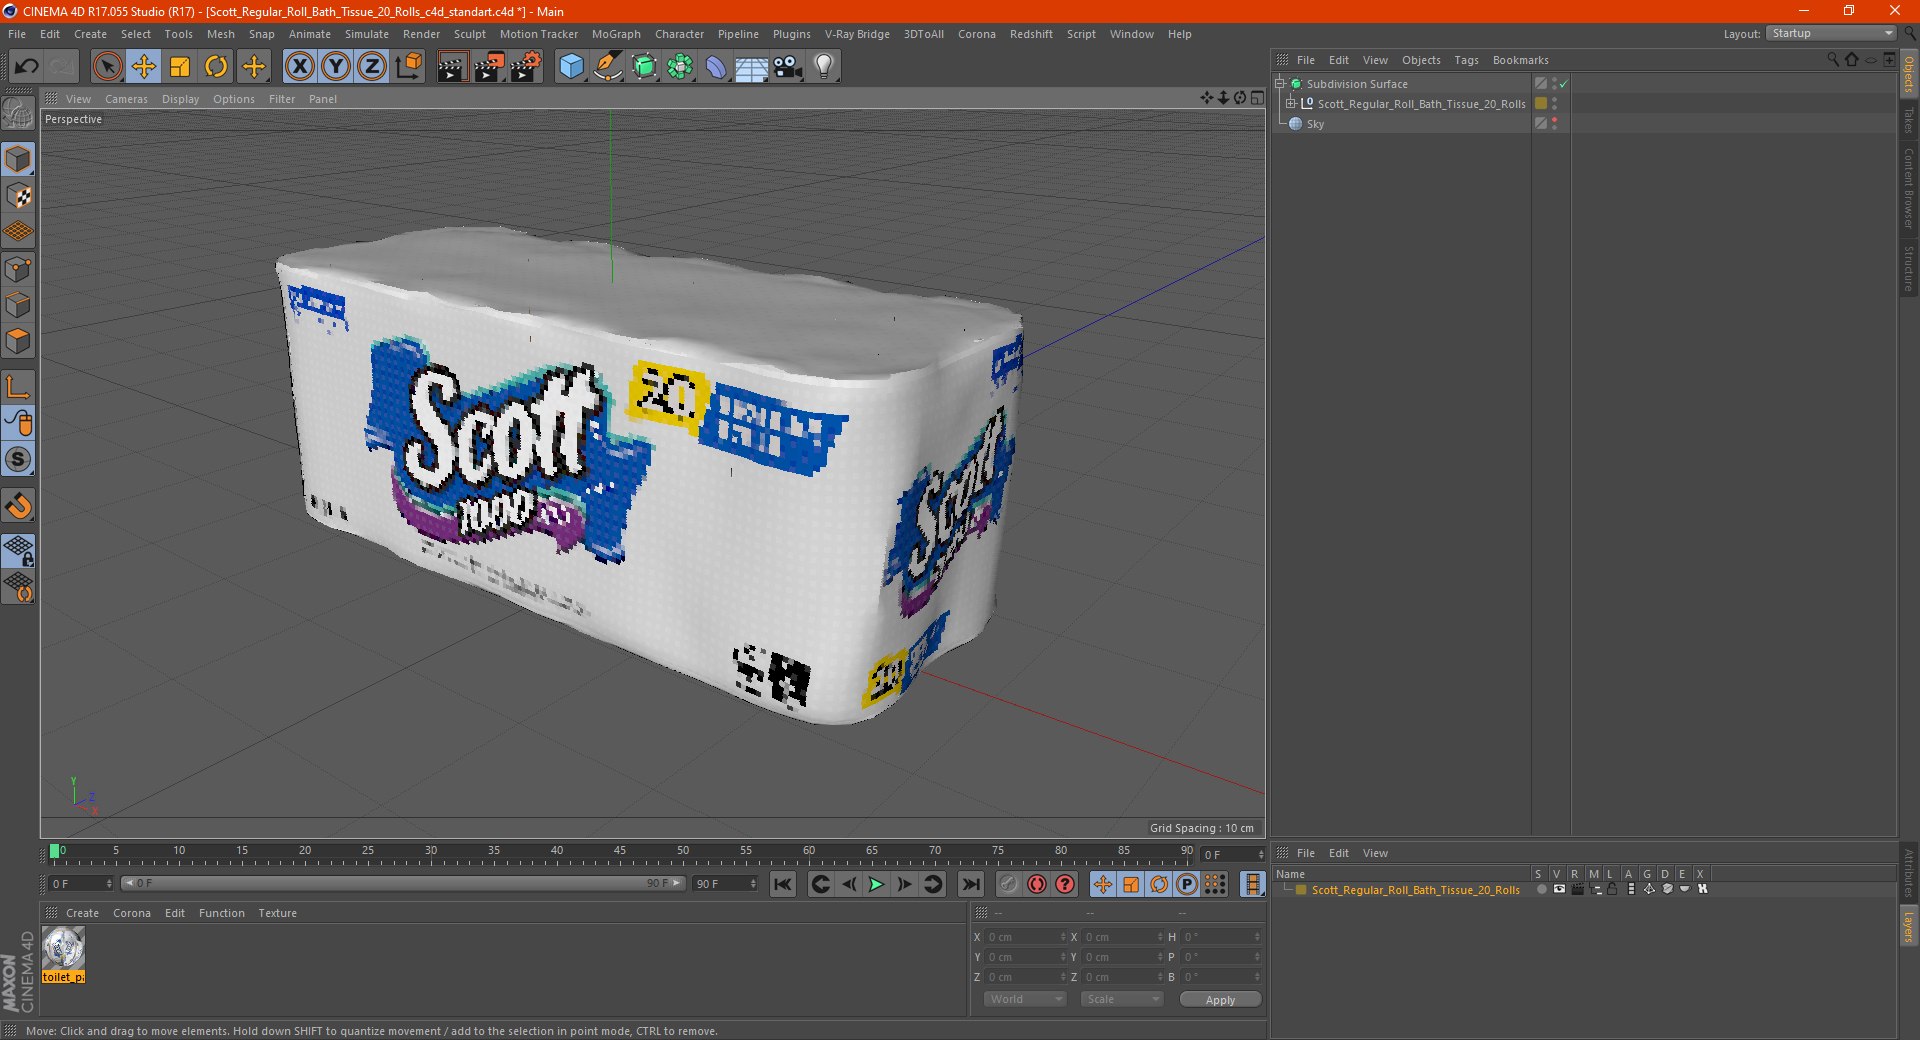
Task: Select the Live Selection tool
Action: pos(107,67)
